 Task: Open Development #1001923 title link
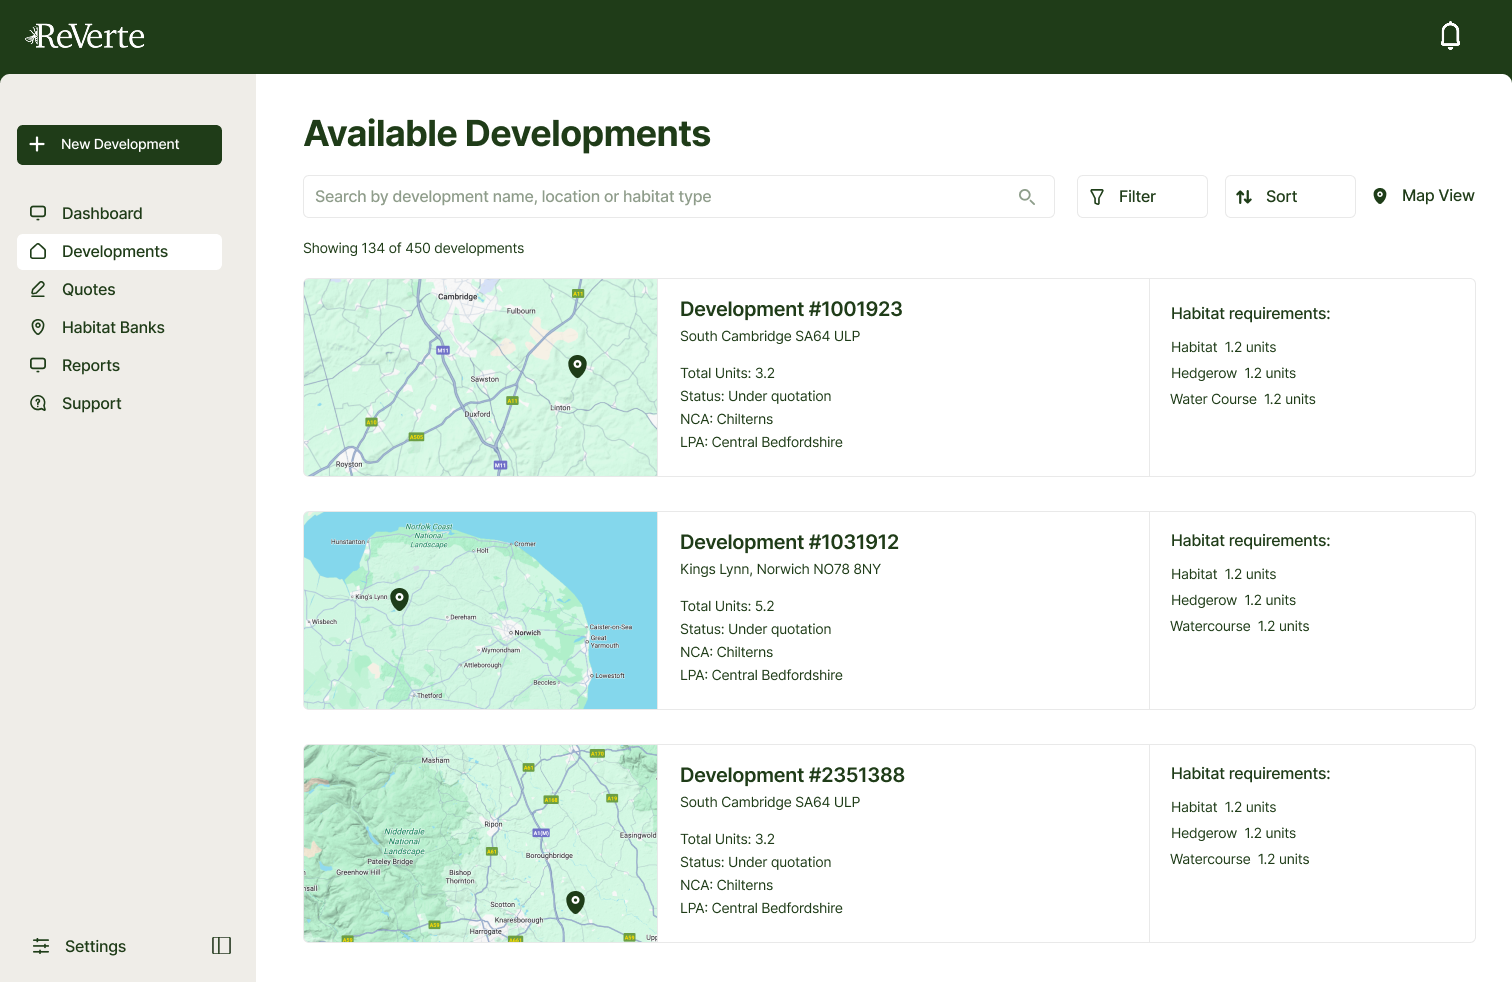(791, 309)
